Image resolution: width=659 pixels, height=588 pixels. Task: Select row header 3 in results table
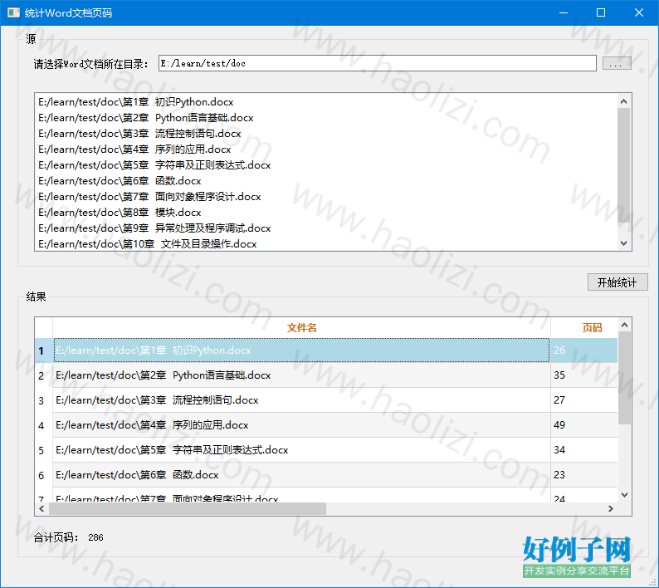pyautogui.click(x=44, y=400)
